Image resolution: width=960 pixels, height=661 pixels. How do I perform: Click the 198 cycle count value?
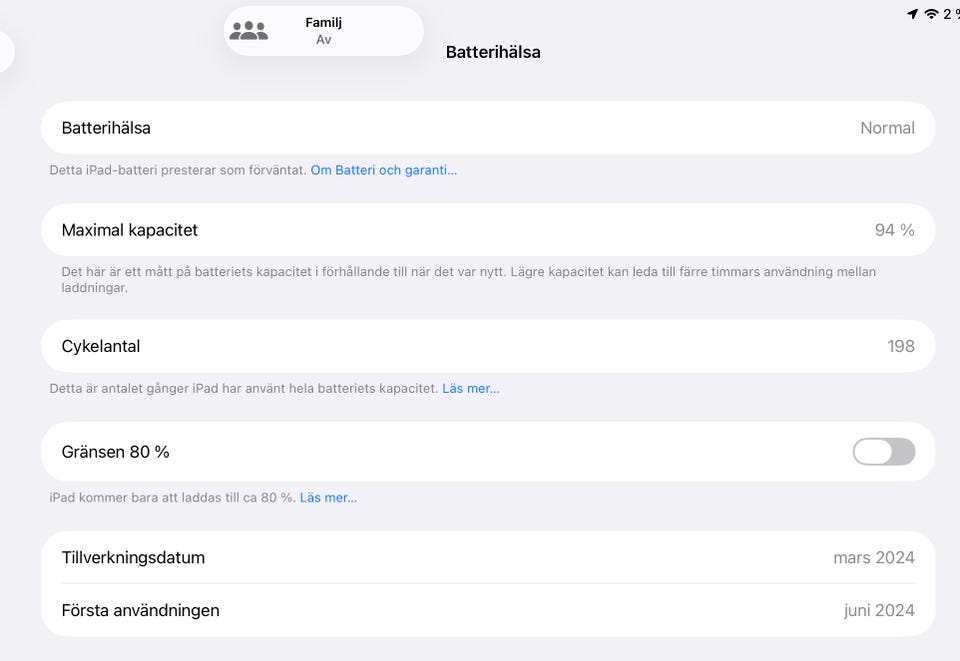coord(900,346)
